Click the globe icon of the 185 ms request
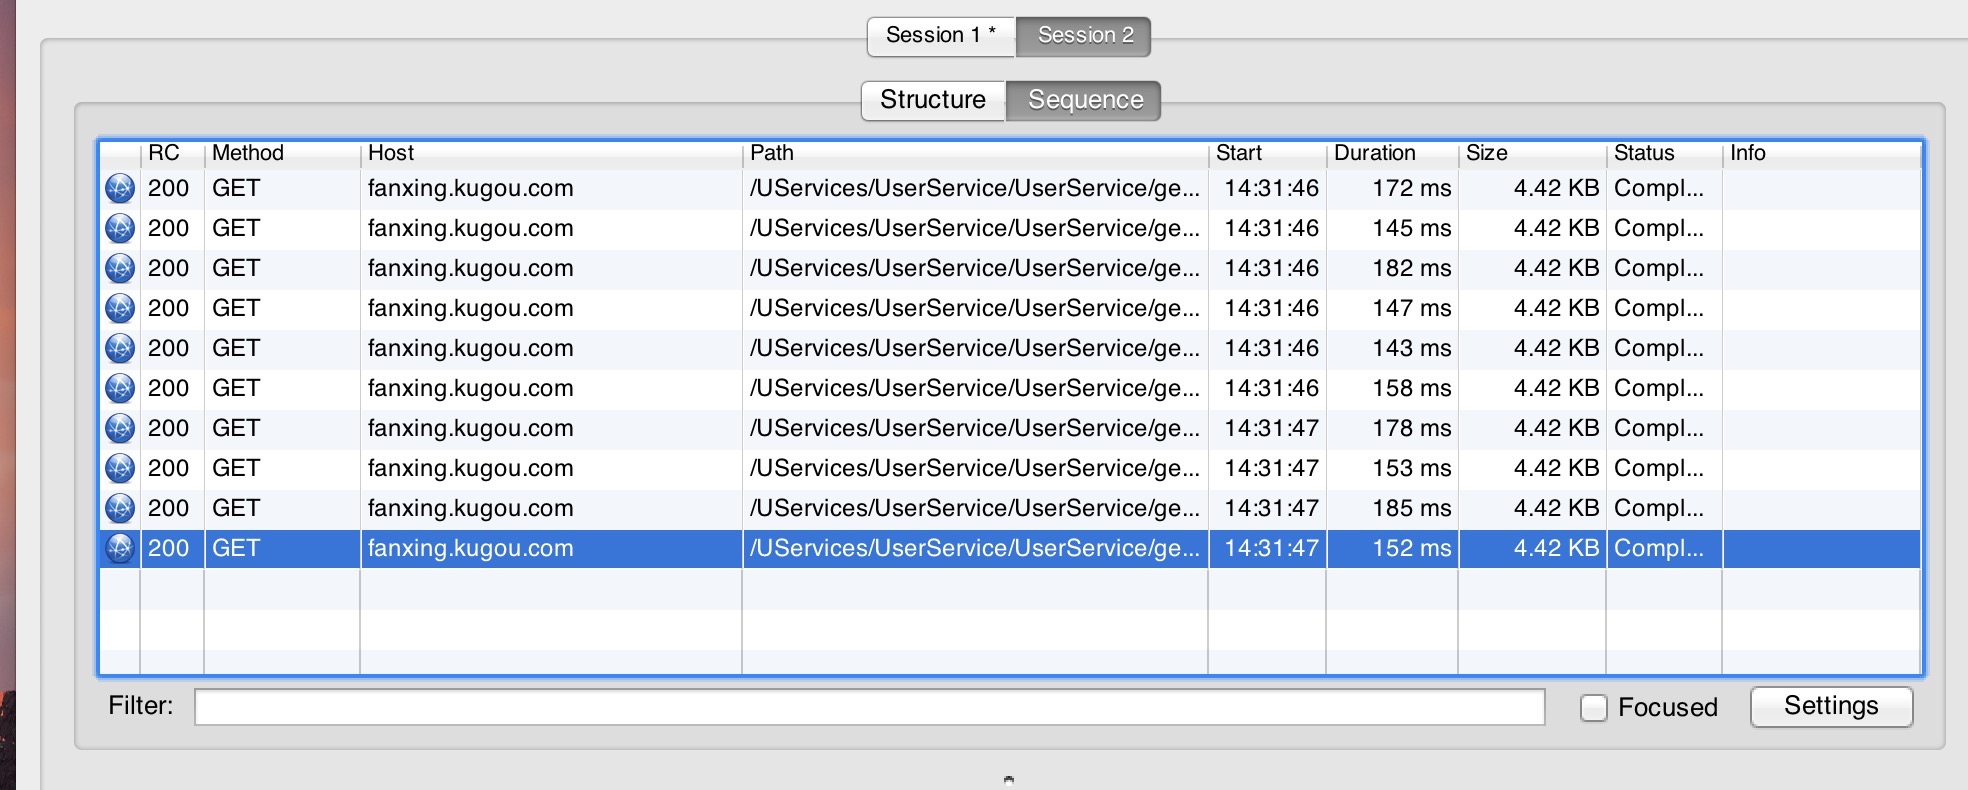Screen dimensions: 1968x790 (x=120, y=508)
